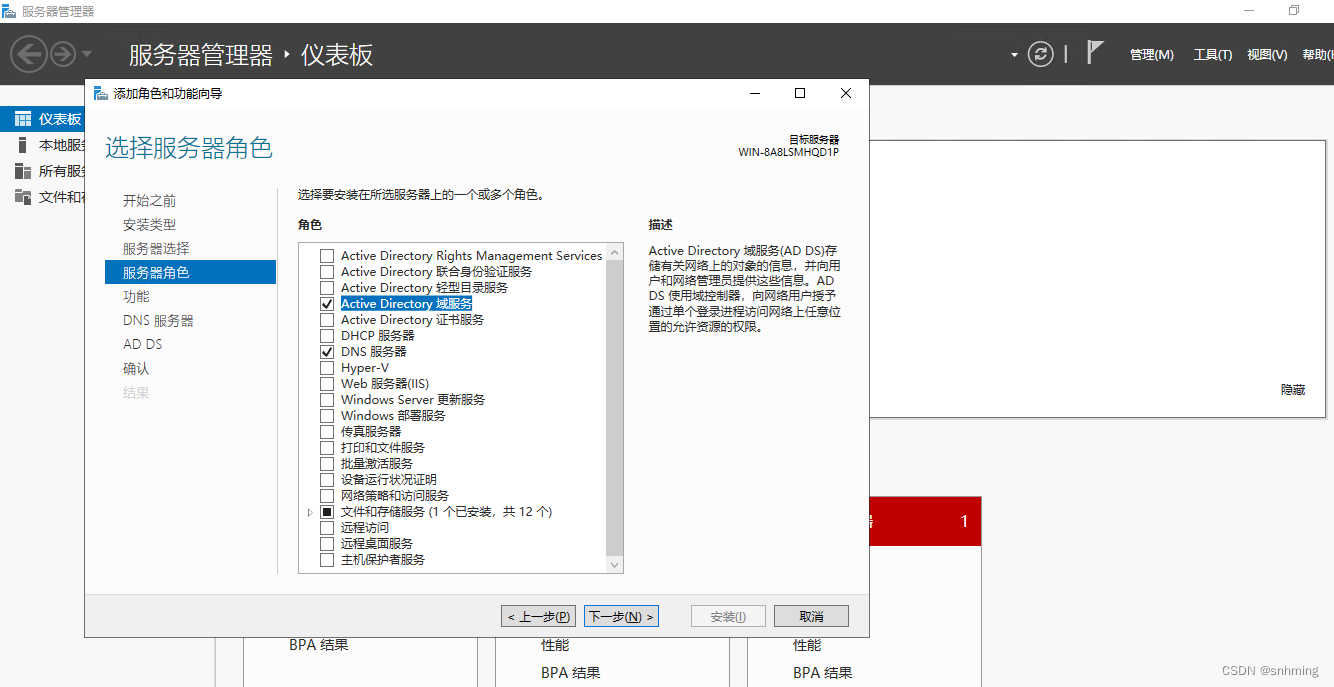The width and height of the screenshot is (1334, 687).
Task: Select the DNS 服务器 wizard step
Action: point(158,321)
